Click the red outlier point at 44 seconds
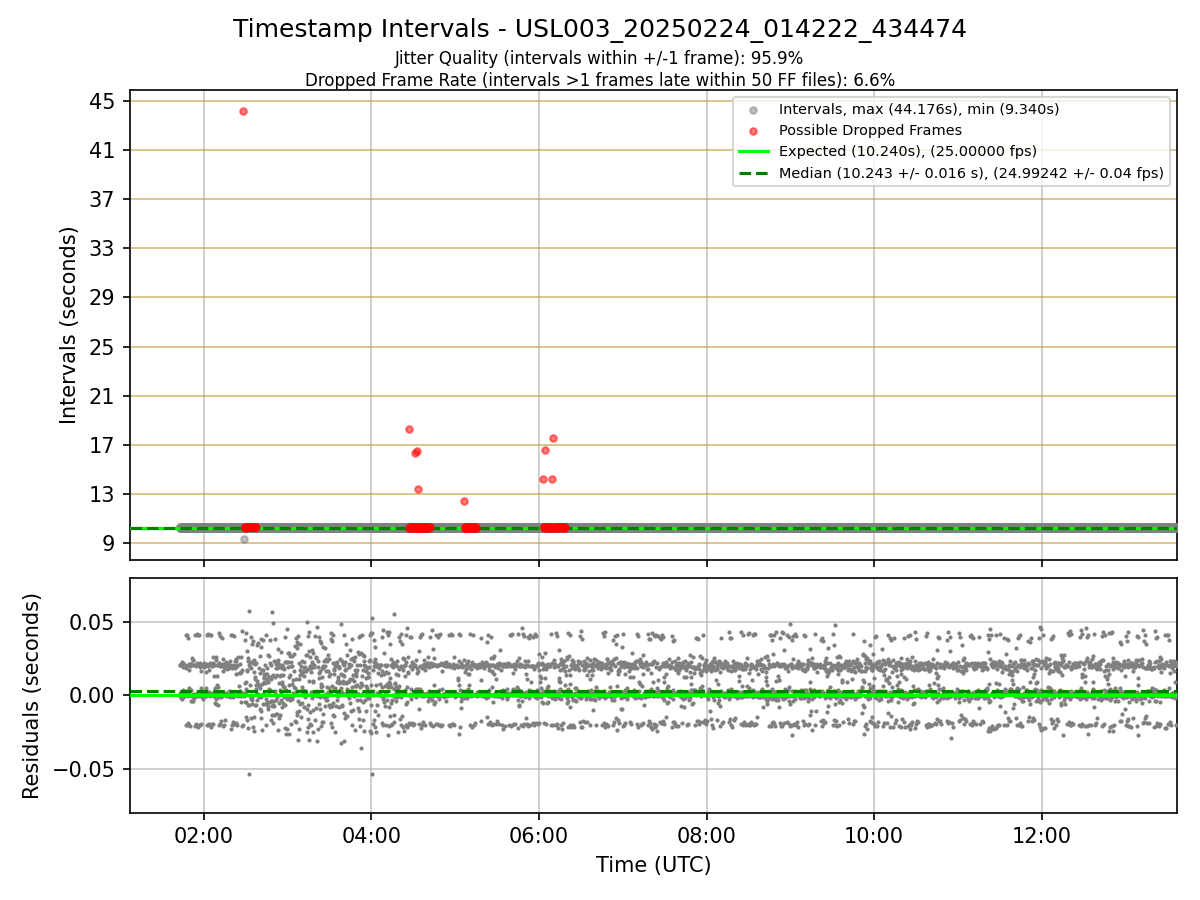 (243, 111)
